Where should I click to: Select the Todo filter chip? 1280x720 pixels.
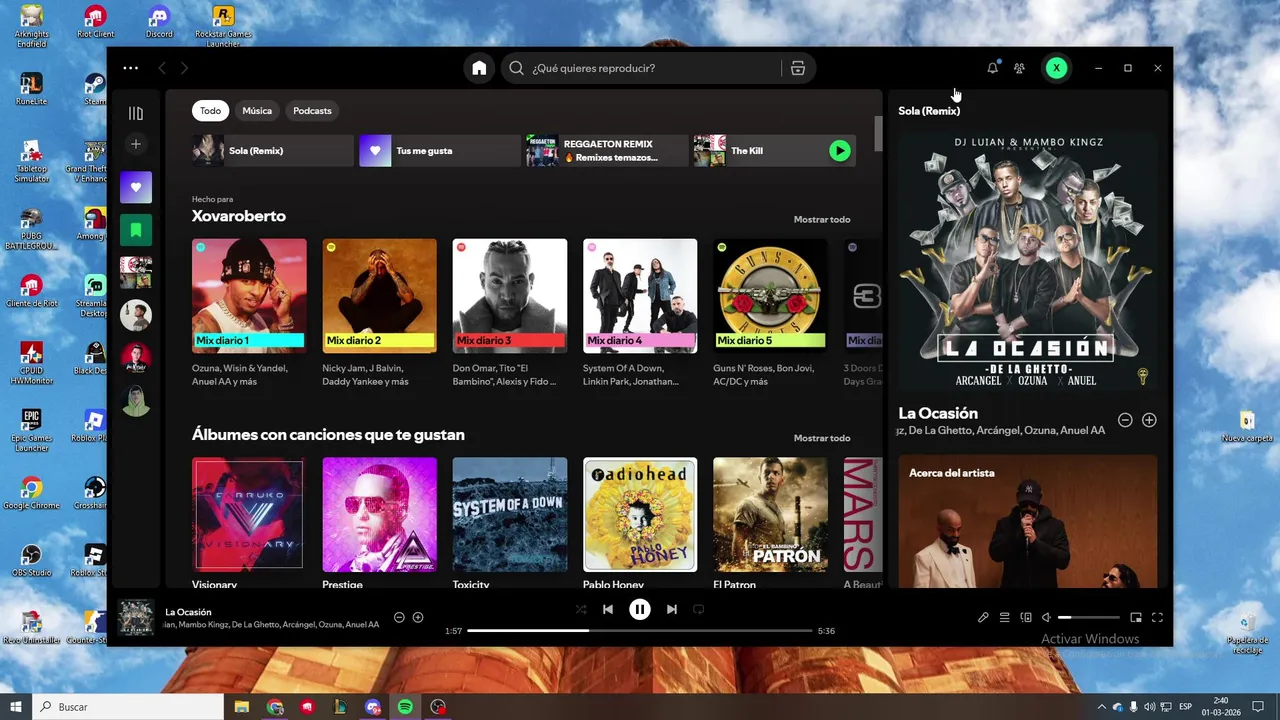pyautogui.click(x=210, y=111)
